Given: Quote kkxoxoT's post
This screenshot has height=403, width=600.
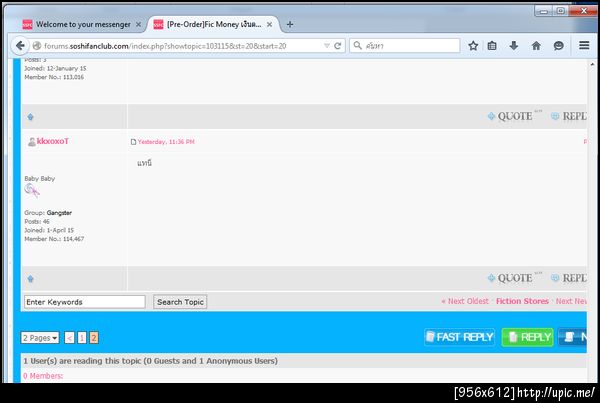Looking at the screenshot, I should (515, 278).
